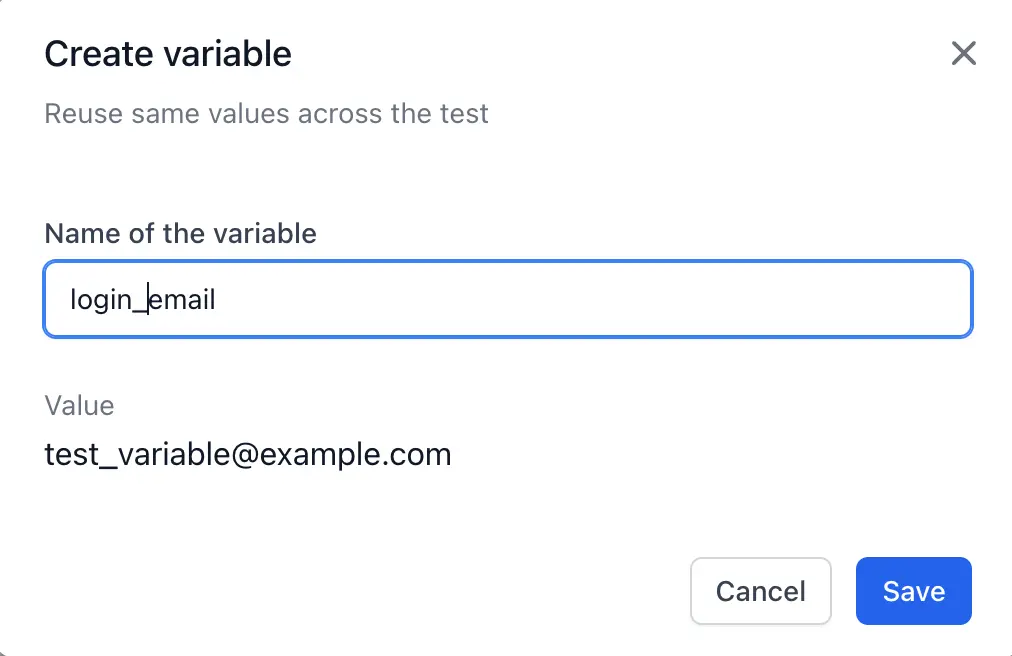Dismiss dialog using top-right close icon
This screenshot has width=1012, height=656.
[x=963, y=53]
